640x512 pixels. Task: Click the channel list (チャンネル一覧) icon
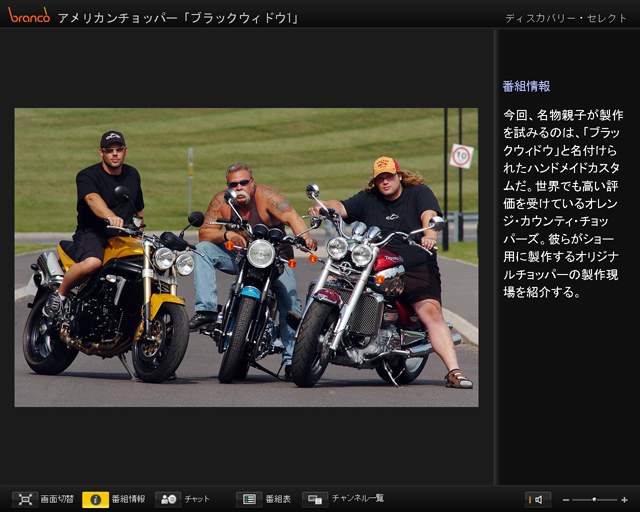pos(315,499)
